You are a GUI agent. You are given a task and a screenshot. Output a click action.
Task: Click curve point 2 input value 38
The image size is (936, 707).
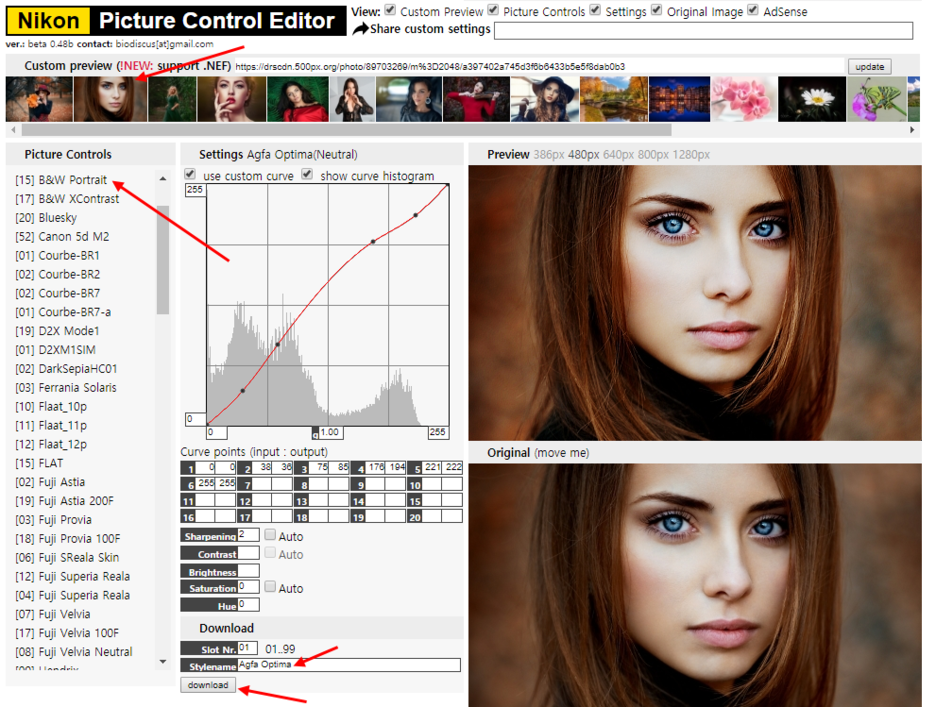(263, 468)
